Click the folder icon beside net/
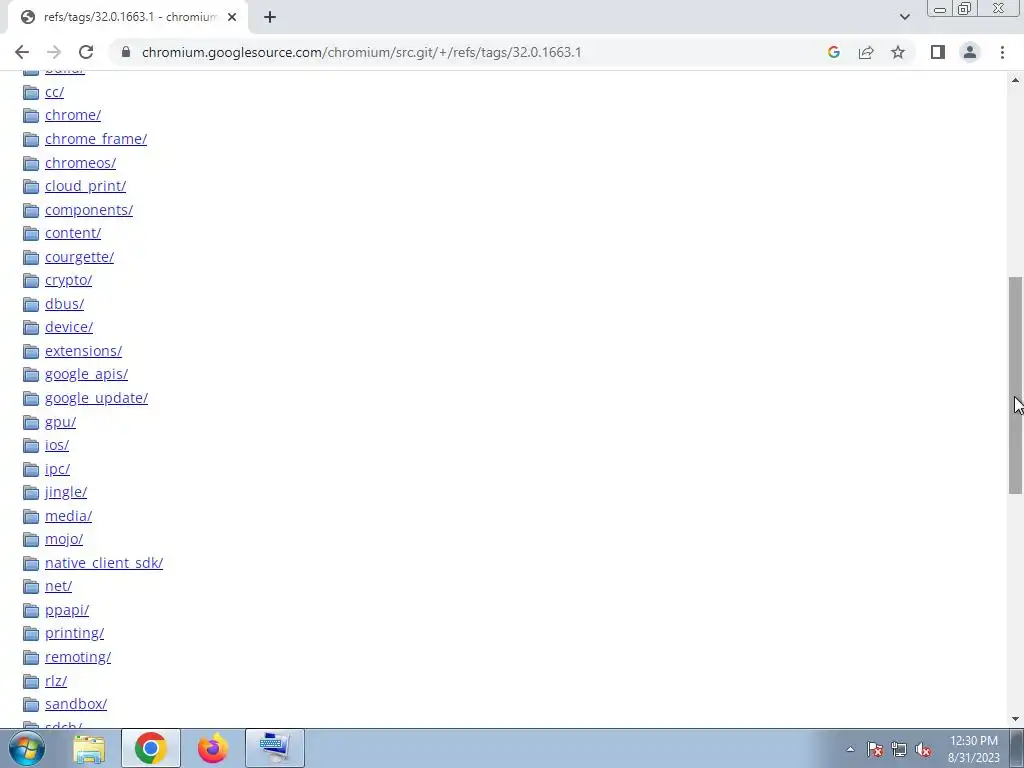The image size is (1024, 768). point(31,587)
